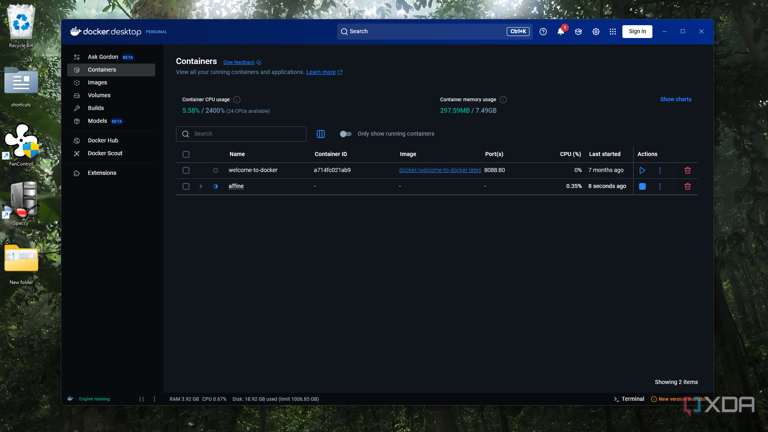This screenshot has width=768, height=432.
Task: Select Containers in the sidebar
Action: click(x=111, y=70)
